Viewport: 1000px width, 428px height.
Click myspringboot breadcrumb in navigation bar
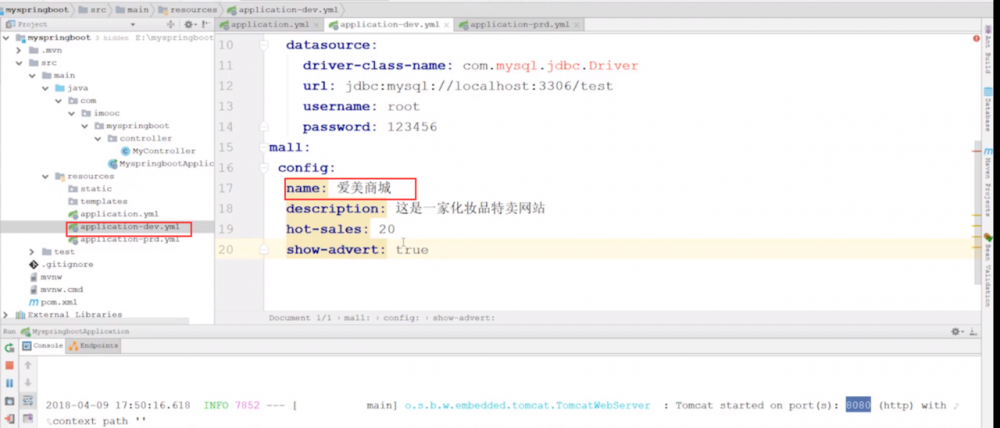coord(35,10)
